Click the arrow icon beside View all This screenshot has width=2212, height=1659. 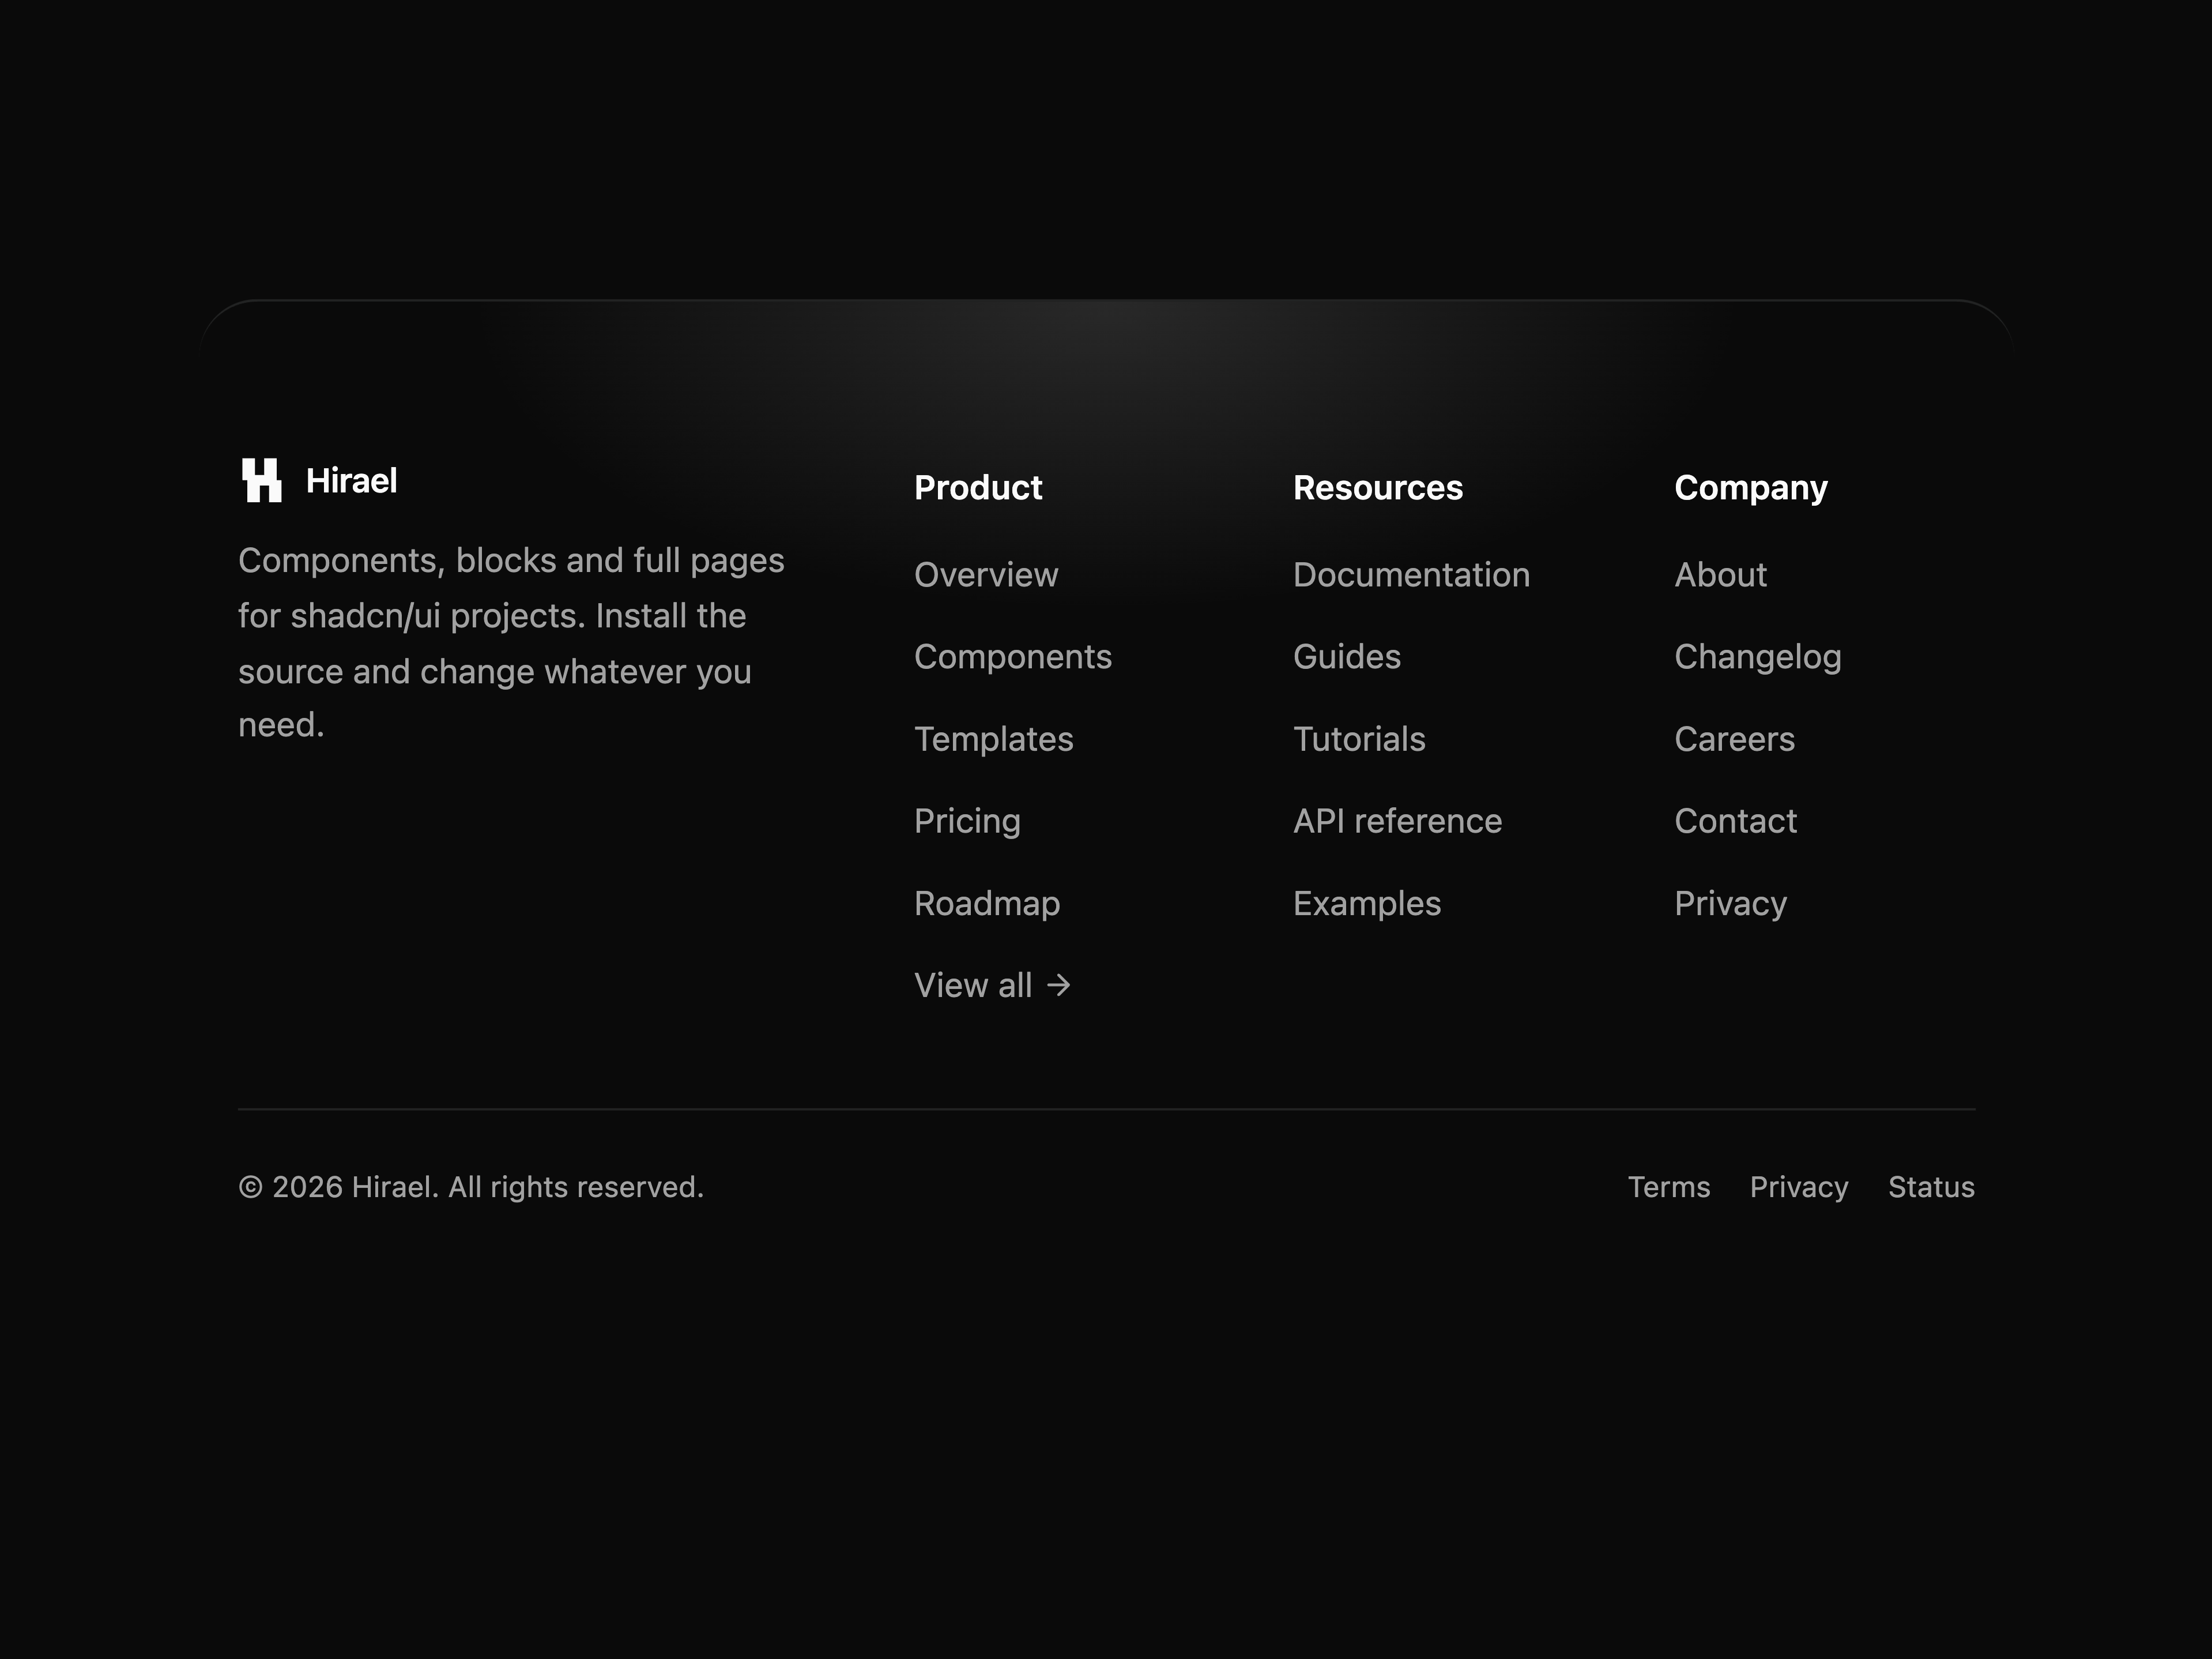point(1059,986)
